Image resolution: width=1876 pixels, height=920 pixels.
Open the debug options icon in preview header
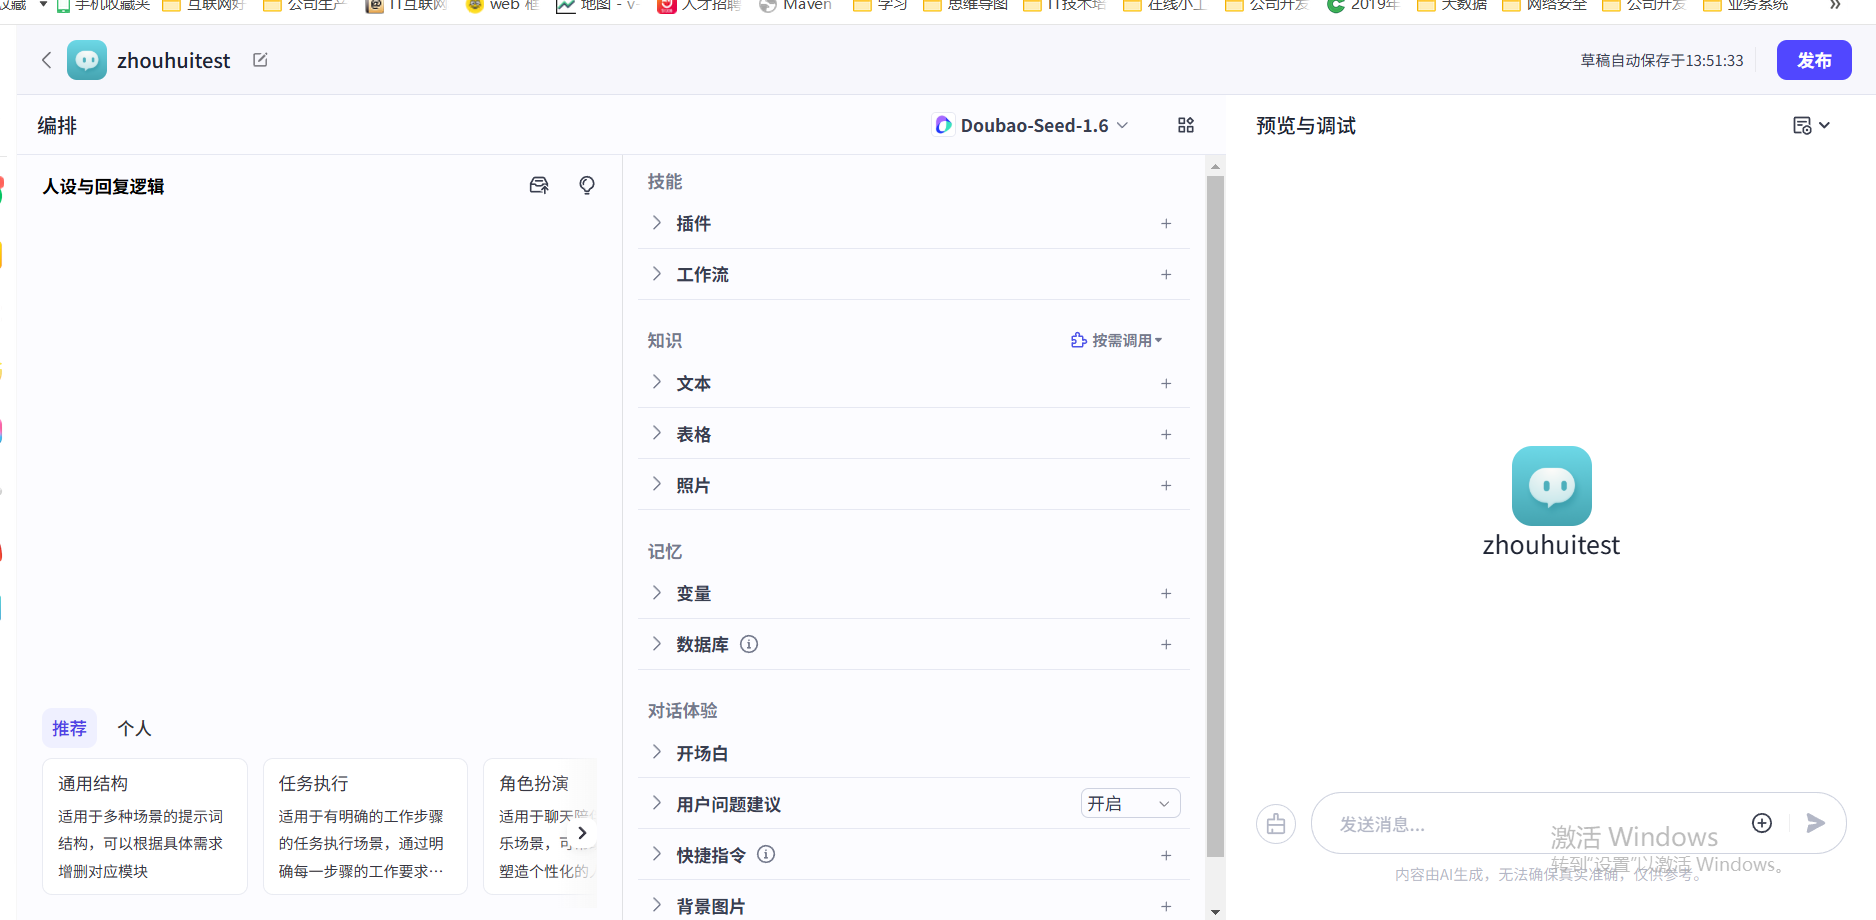pyautogui.click(x=1810, y=125)
